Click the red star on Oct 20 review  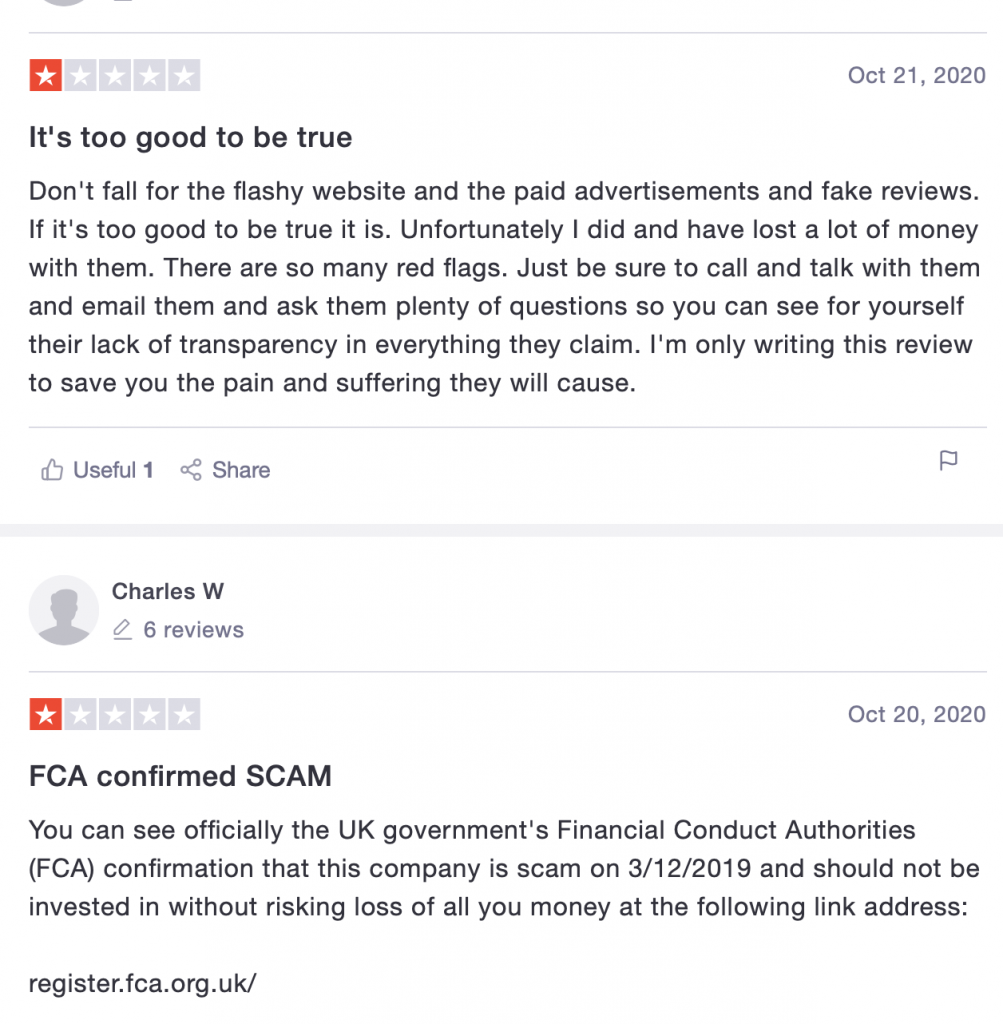pos(46,714)
